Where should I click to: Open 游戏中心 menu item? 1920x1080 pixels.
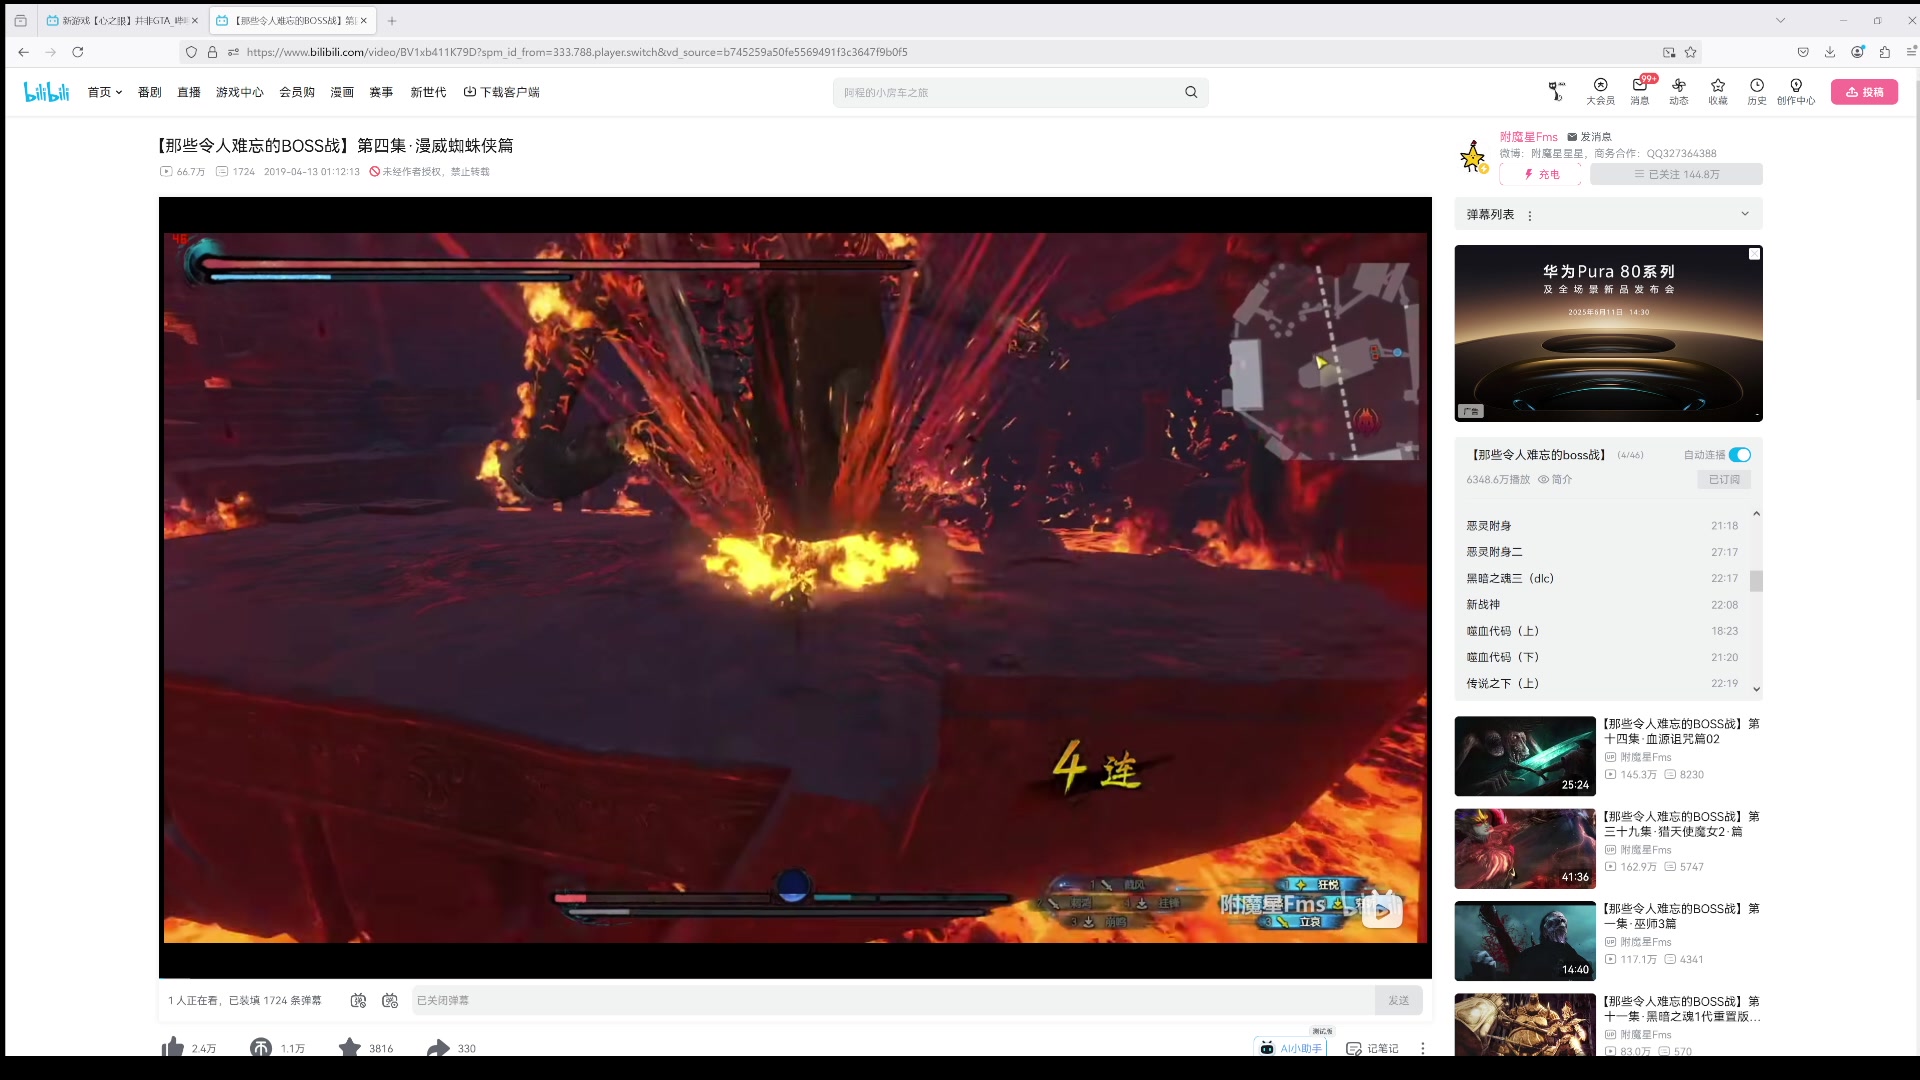(240, 92)
